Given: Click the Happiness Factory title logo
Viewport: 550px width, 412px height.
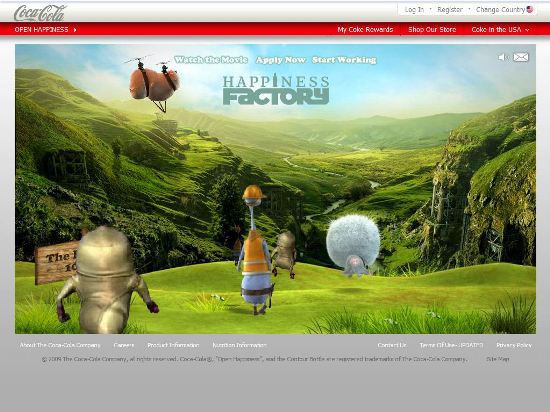Looking at the screenshot, I should pyautogui.click(x=276, y=89).
